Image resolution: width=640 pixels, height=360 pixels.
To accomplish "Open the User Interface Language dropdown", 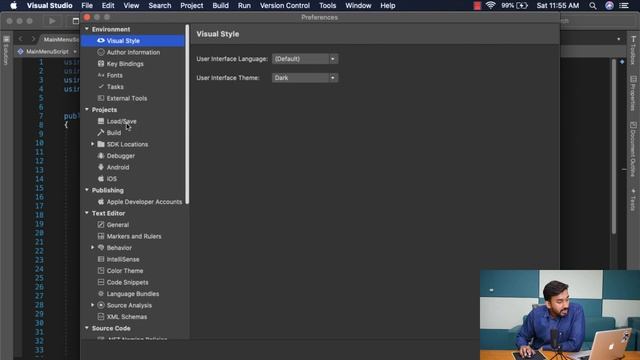I will click(305, 59).
